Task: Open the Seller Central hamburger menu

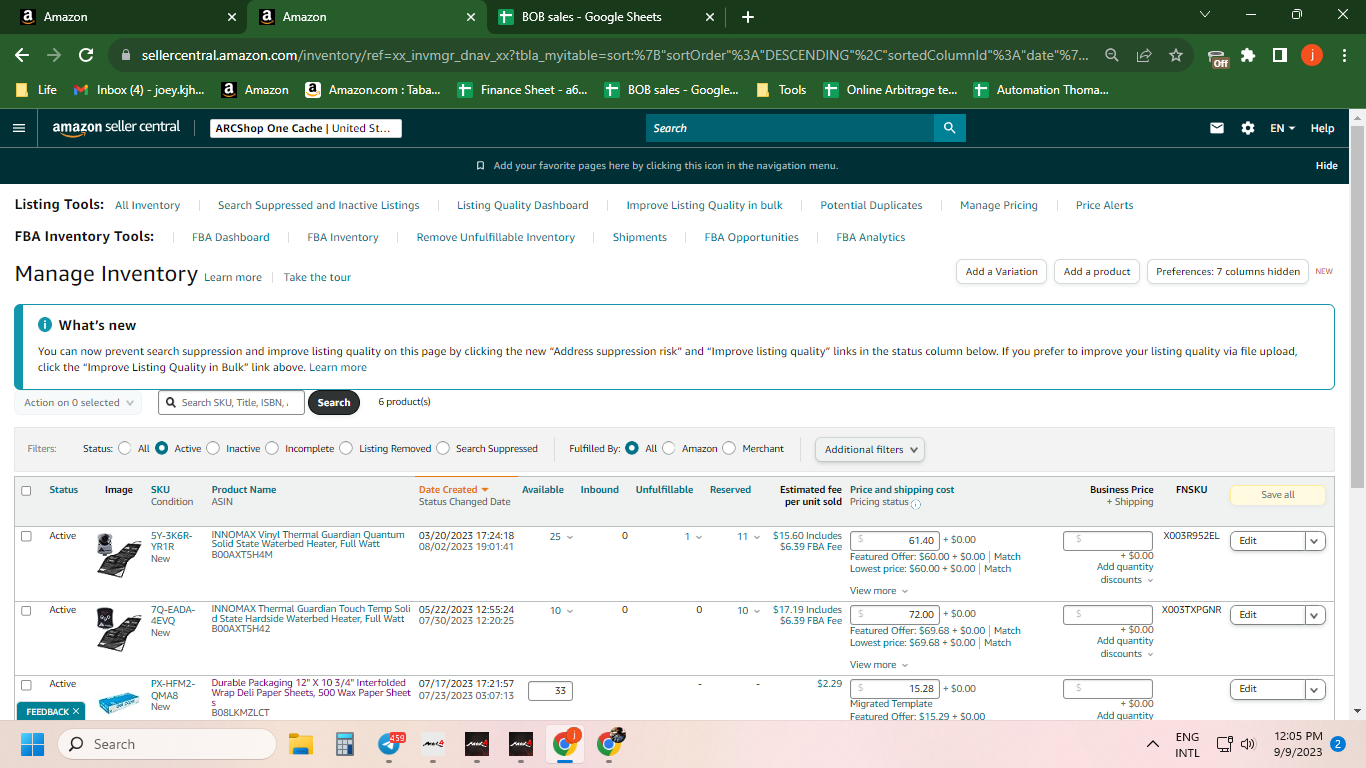Action: [x=18, y=128]
